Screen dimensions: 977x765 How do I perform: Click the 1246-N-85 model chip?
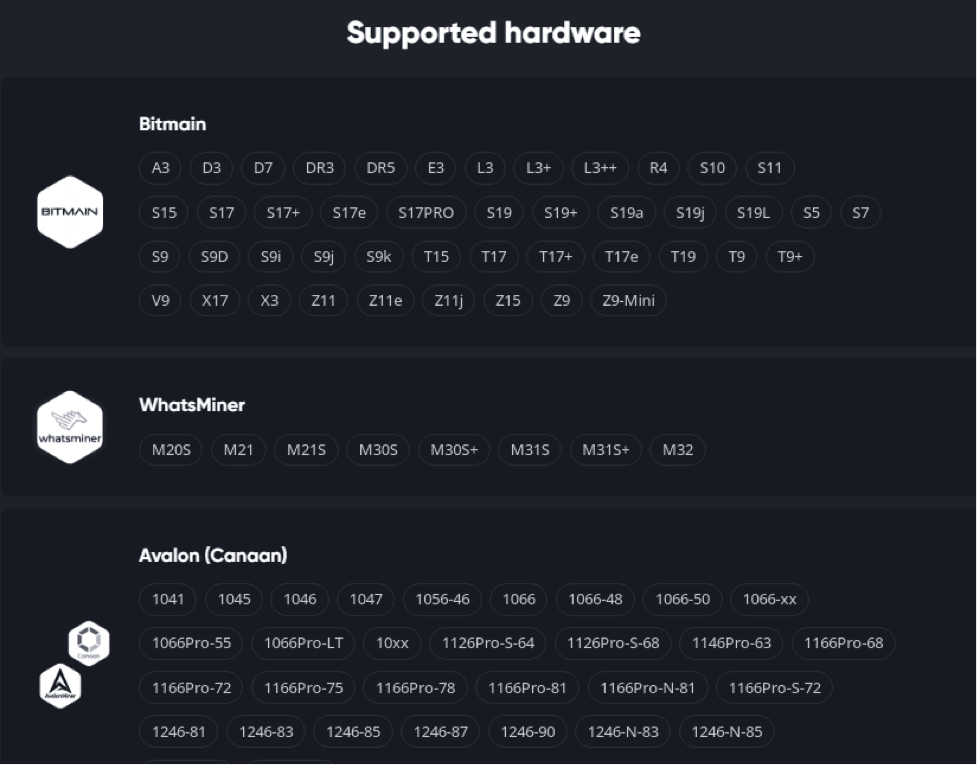click(727, 731)
